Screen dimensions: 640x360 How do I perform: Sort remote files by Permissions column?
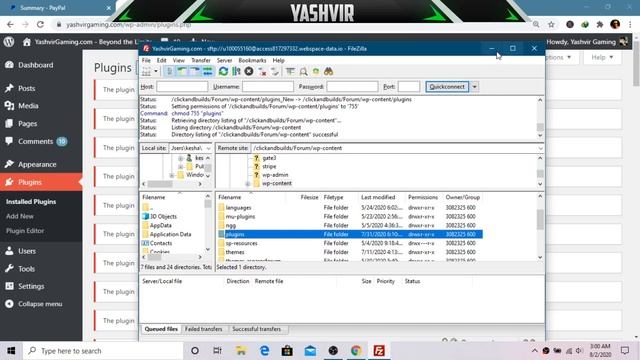pos(424,197)
